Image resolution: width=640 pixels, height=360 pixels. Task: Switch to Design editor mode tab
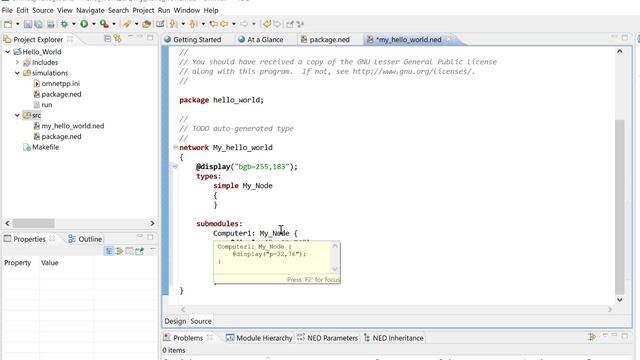pyautogui.click(x=175, y=321)
